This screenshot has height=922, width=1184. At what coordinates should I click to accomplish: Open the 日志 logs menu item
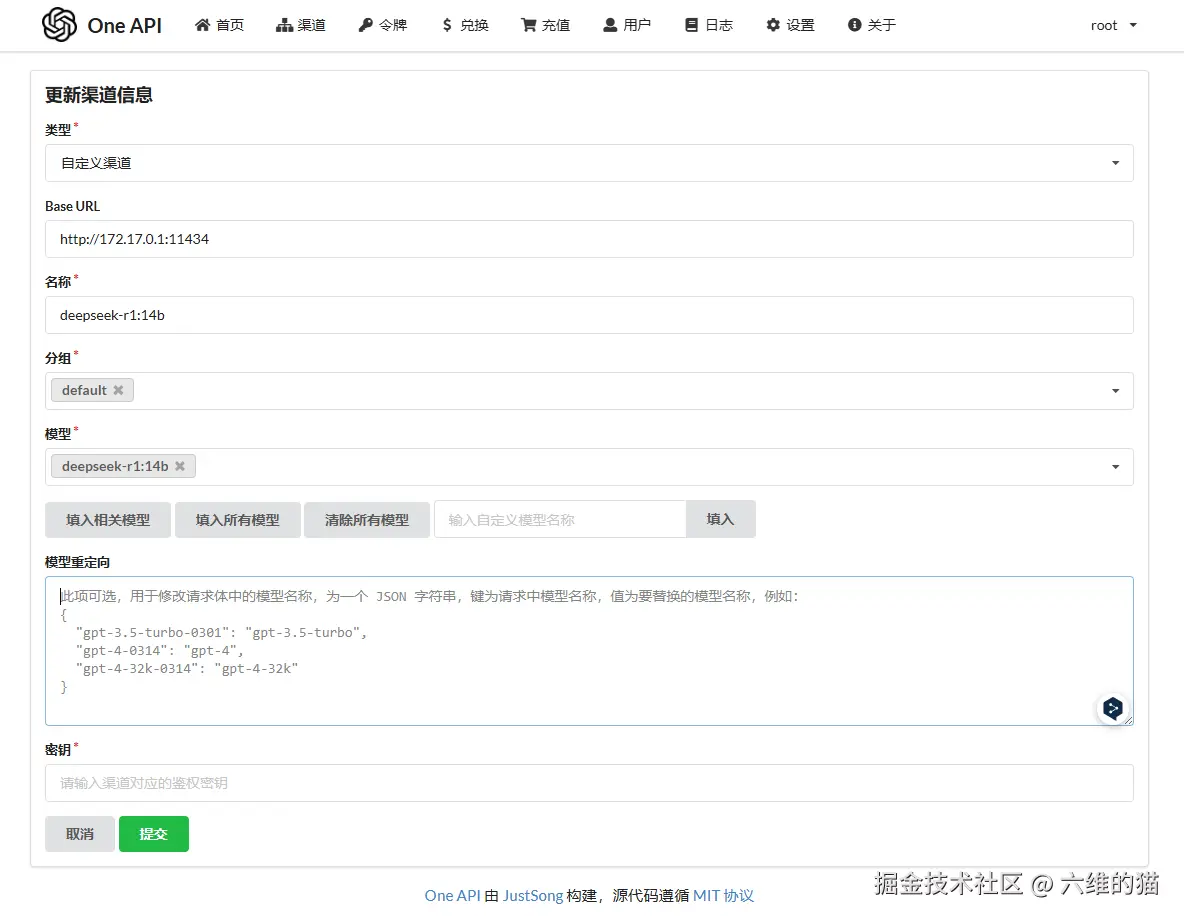click(x=708, y=25)
